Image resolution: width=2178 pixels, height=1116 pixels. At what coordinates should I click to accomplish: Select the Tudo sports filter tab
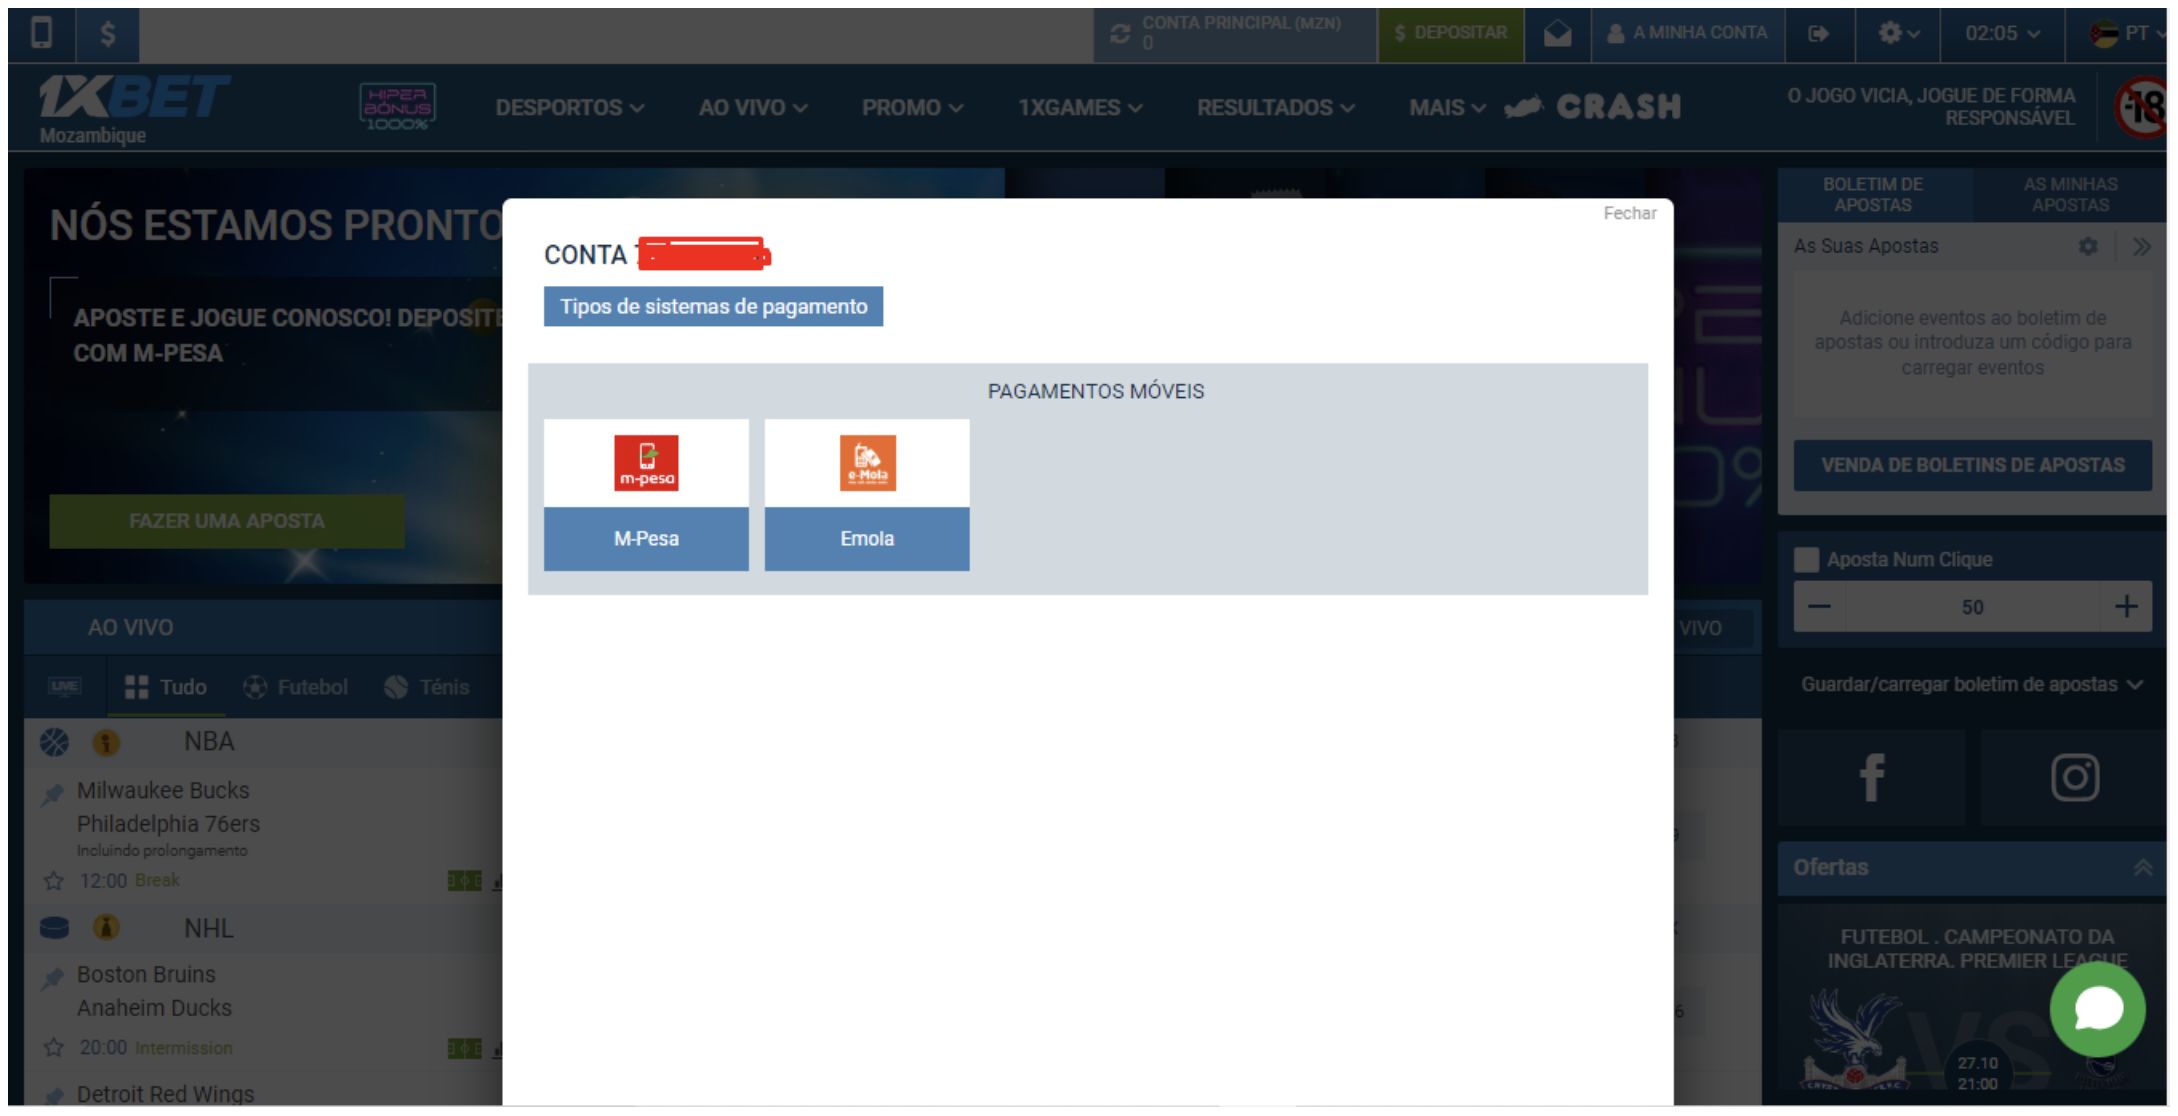[x=166, y=687]
